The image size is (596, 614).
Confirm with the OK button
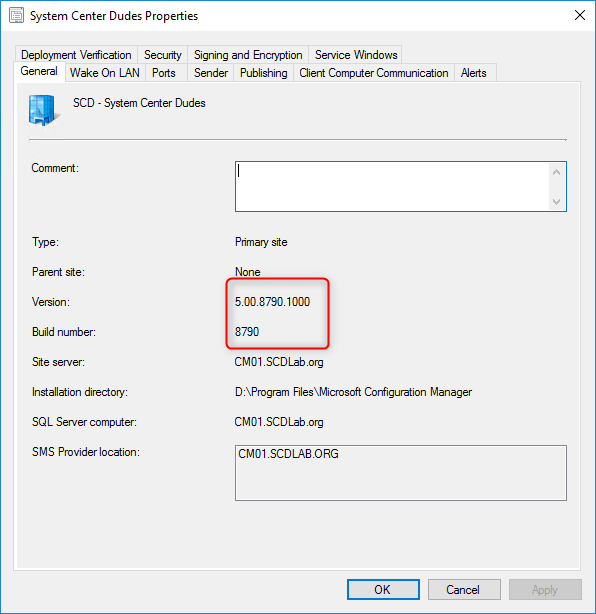coord(383,589)
